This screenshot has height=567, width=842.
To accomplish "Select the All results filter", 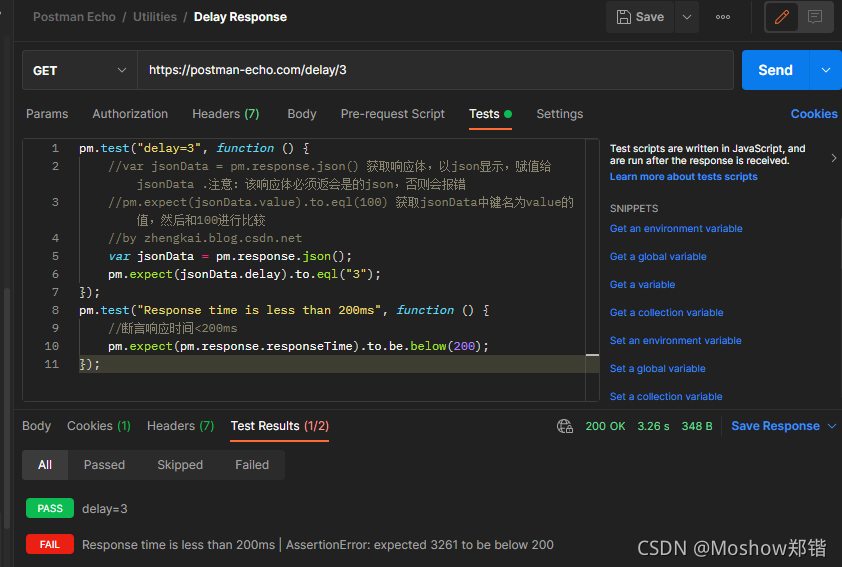I will coord(45,465).
